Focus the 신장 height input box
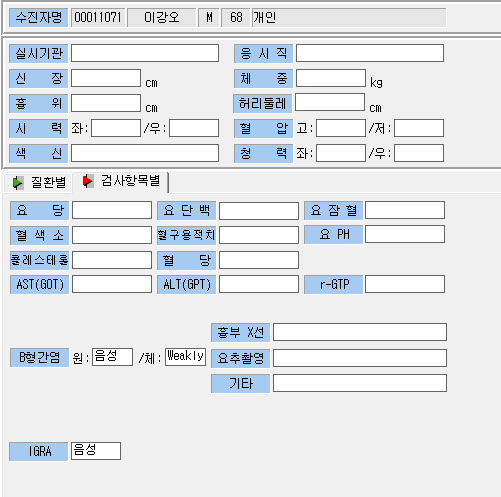501x497 pixels. tap(106, 78)
